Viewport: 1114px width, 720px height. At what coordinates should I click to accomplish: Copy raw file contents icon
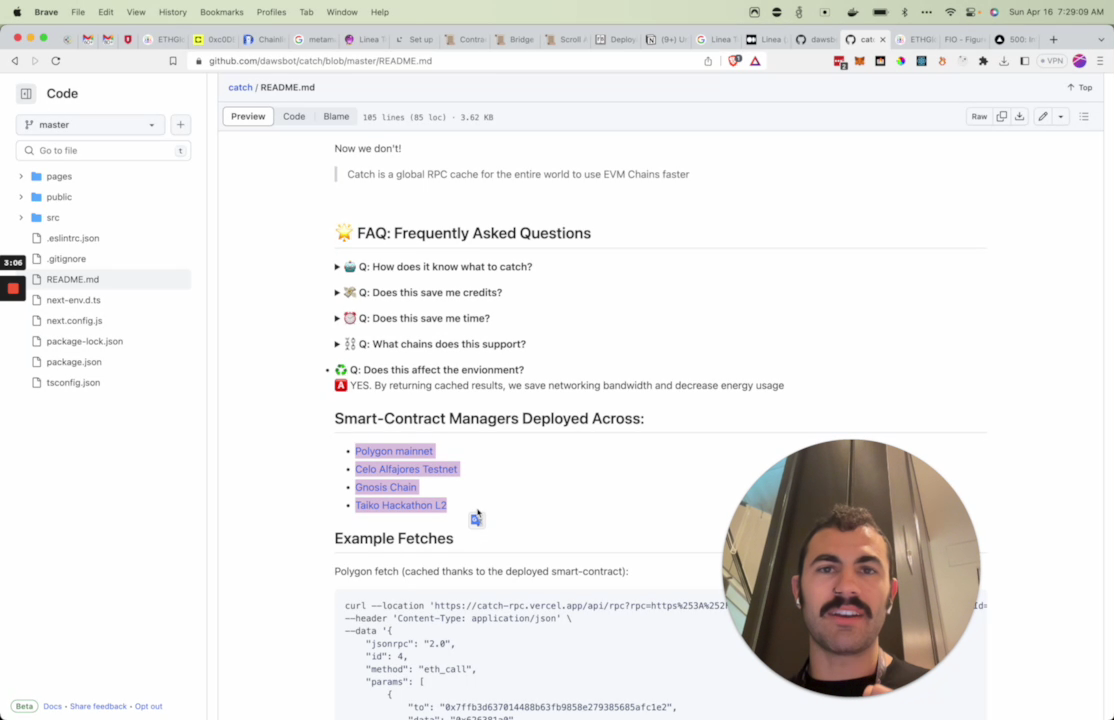[x=1002, y=117]
